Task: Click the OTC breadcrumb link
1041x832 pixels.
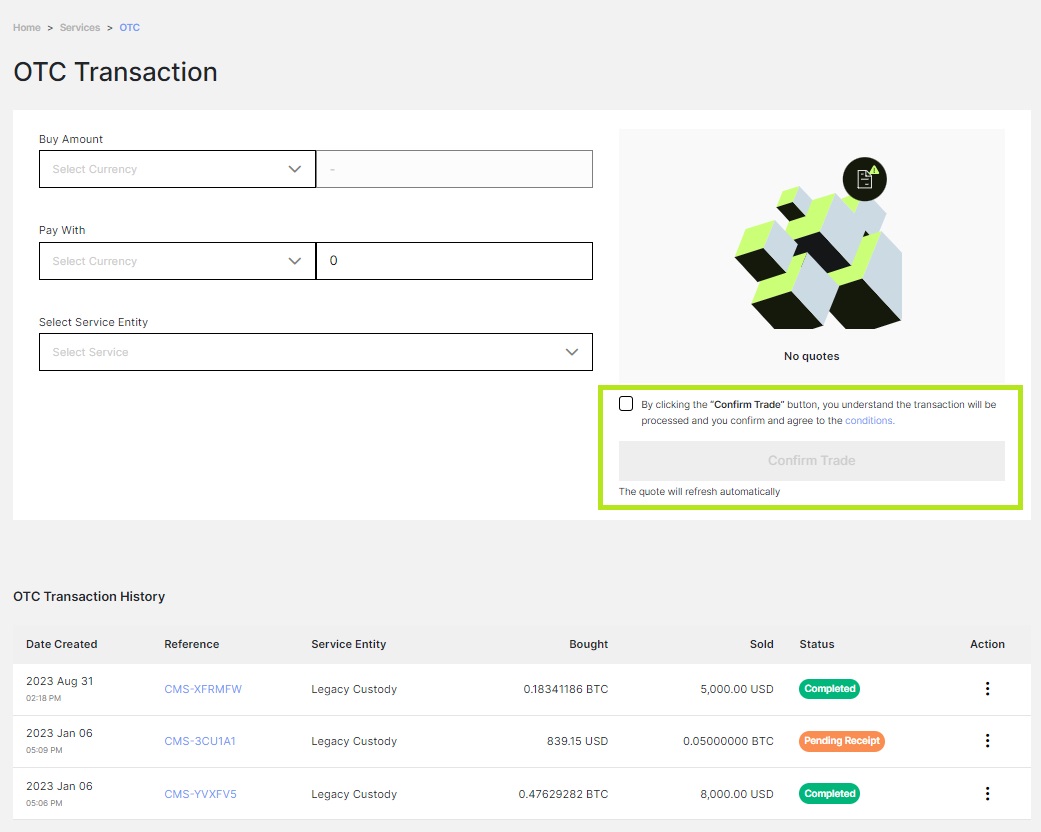Action: [x=129, y=27]
